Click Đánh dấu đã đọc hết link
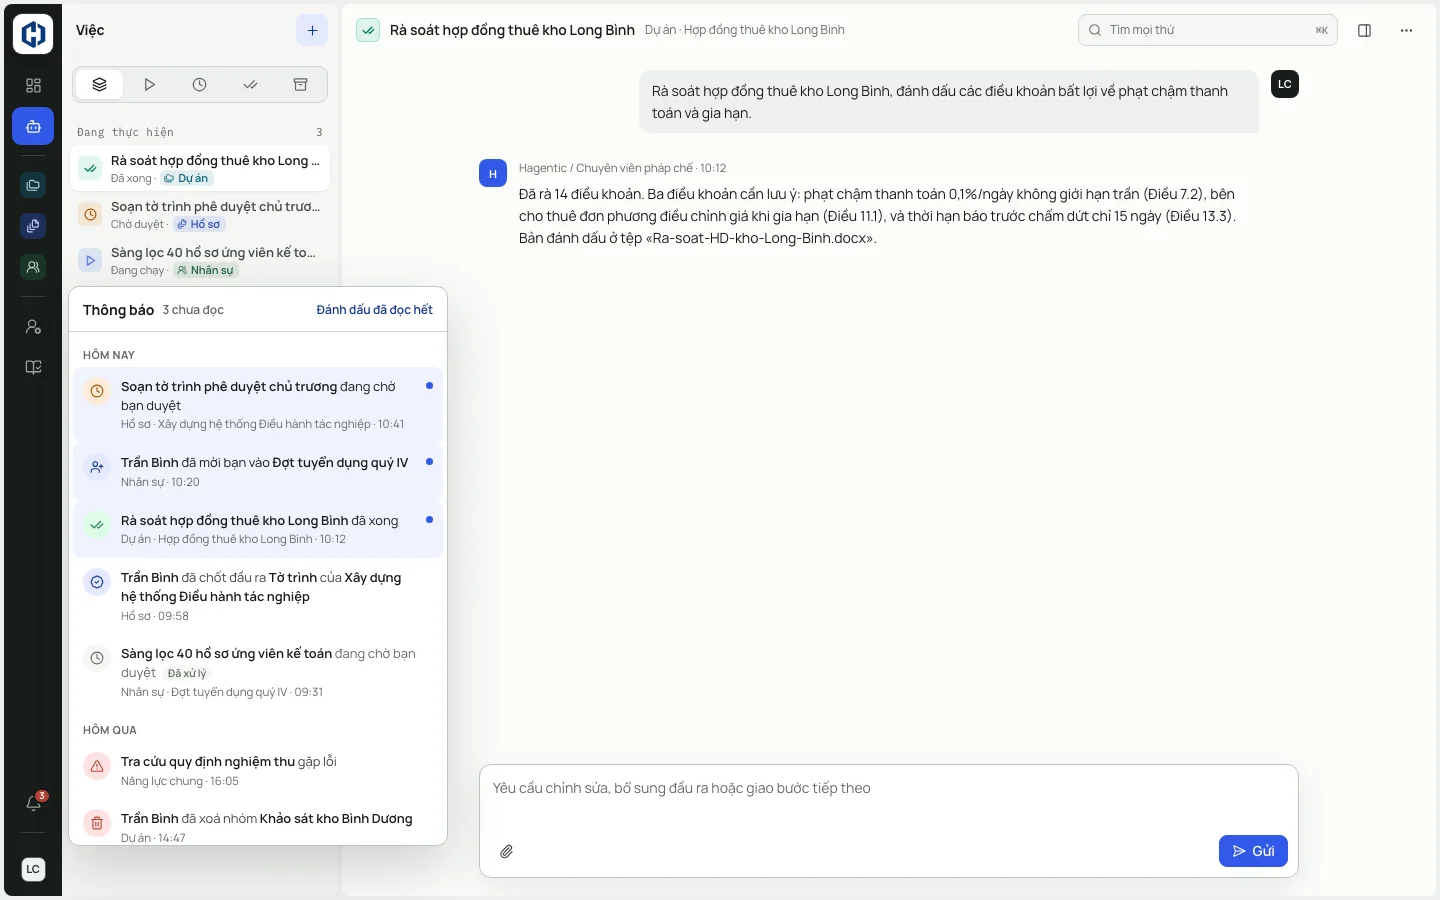 374,310
